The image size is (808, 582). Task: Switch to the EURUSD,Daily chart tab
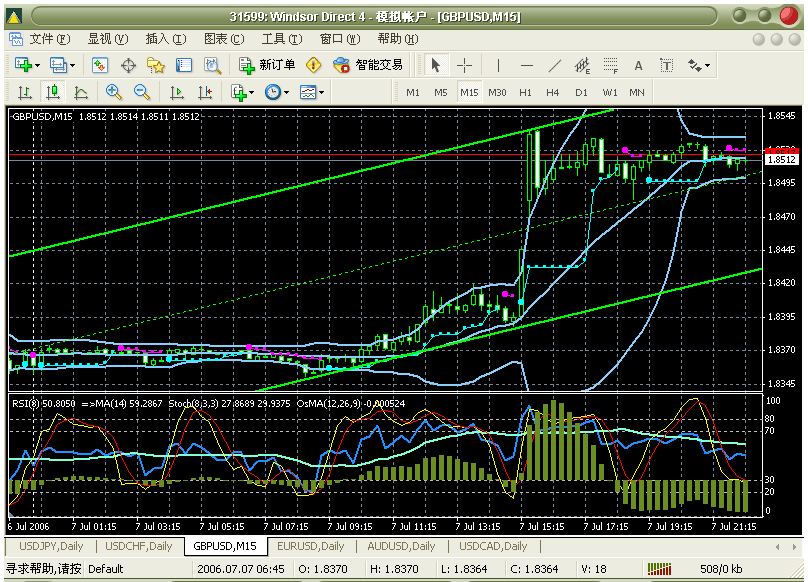(310, 546)
